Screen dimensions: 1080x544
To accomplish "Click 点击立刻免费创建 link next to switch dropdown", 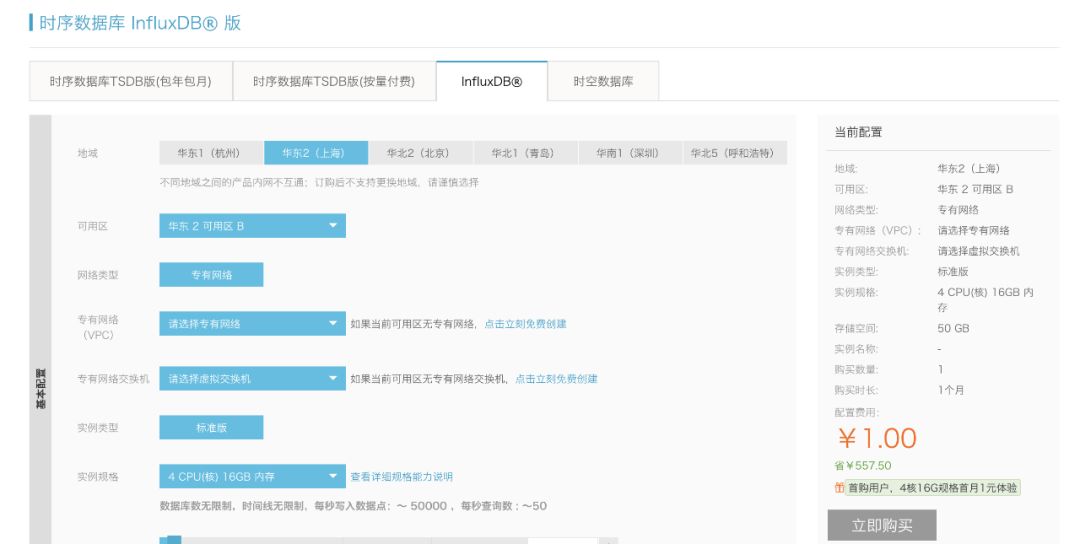I will [557, 379].
